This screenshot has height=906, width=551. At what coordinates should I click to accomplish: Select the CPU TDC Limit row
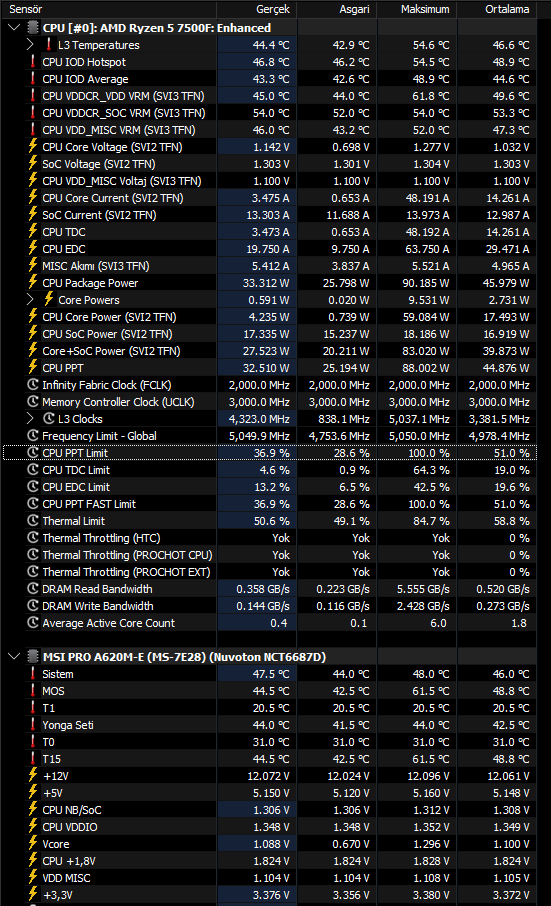tap(269, 470)
